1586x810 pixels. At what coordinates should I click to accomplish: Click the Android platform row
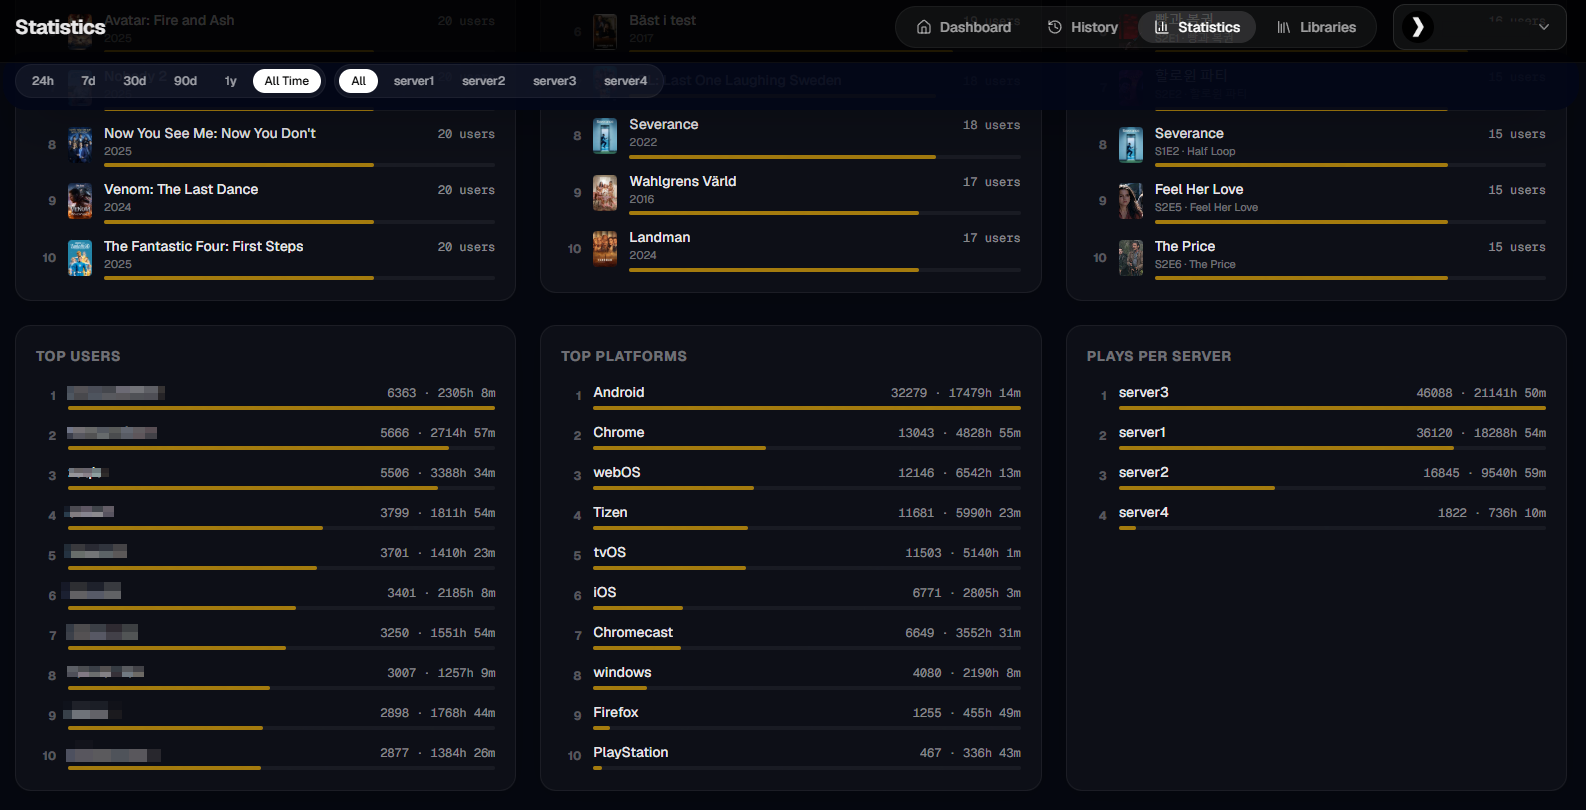(x=791, y=396)
